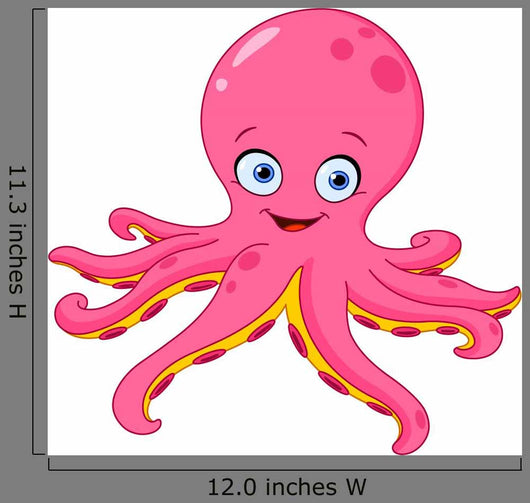
Task: Click the center of the octopus's forehead
Action: pyautogui.click(x=301, y=112)
